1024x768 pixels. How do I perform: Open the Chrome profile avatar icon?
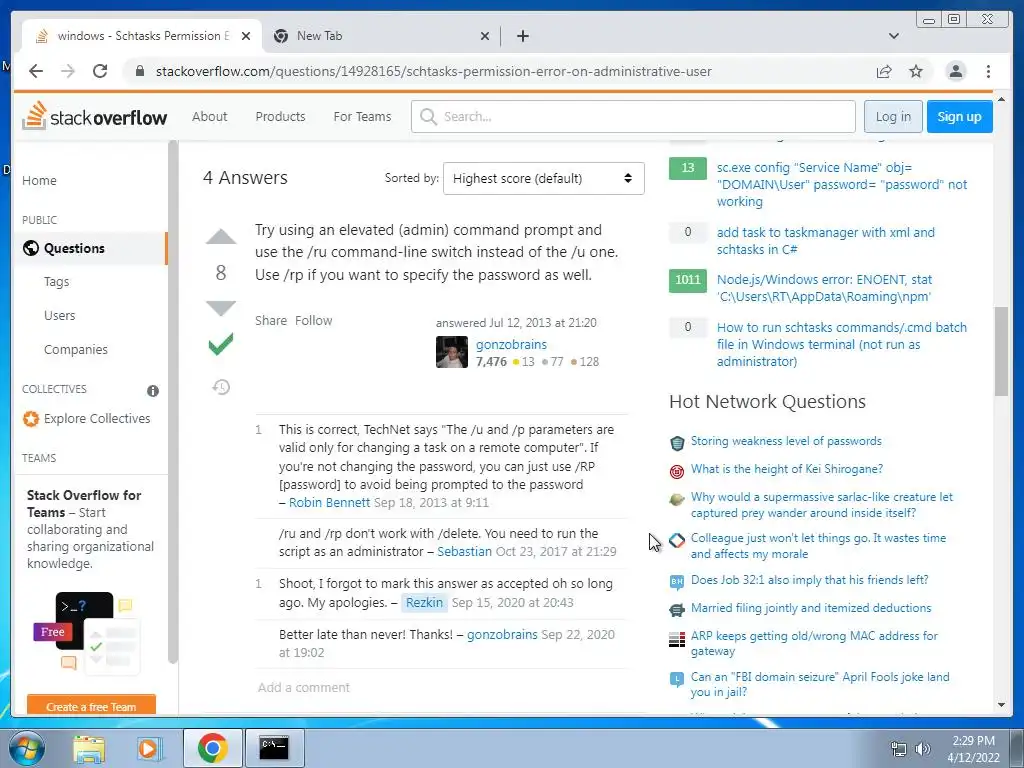coord(955,71)
